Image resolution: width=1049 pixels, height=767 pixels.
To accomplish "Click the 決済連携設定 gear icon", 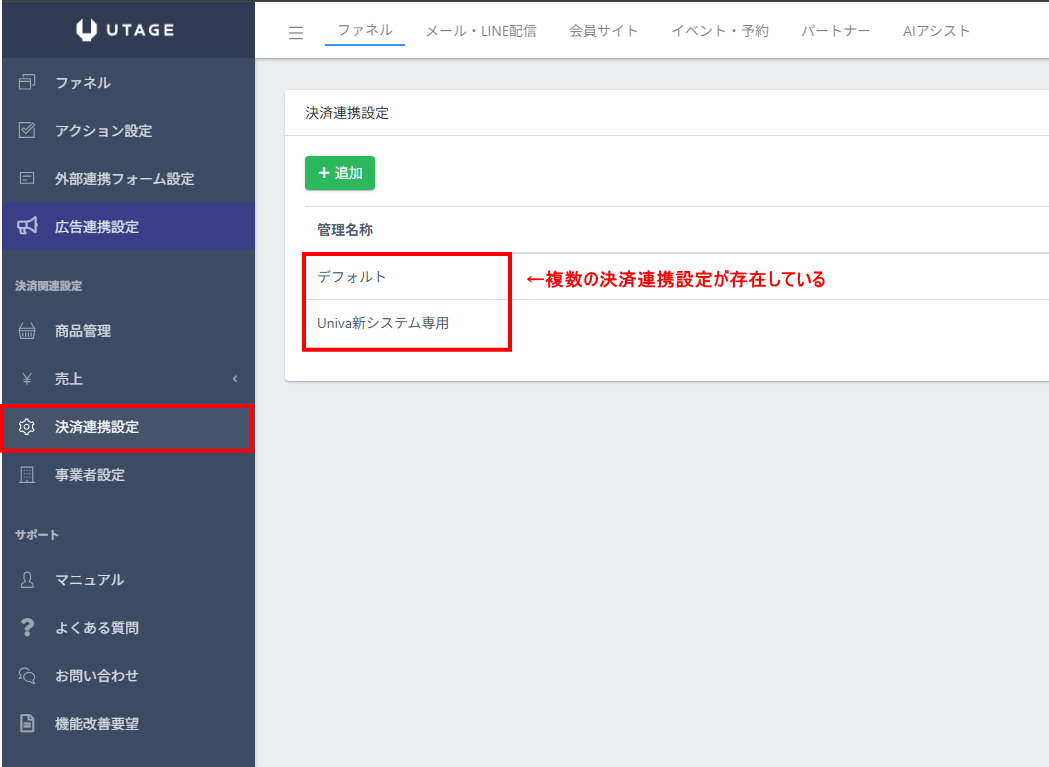I will click(x=28, y=427).
